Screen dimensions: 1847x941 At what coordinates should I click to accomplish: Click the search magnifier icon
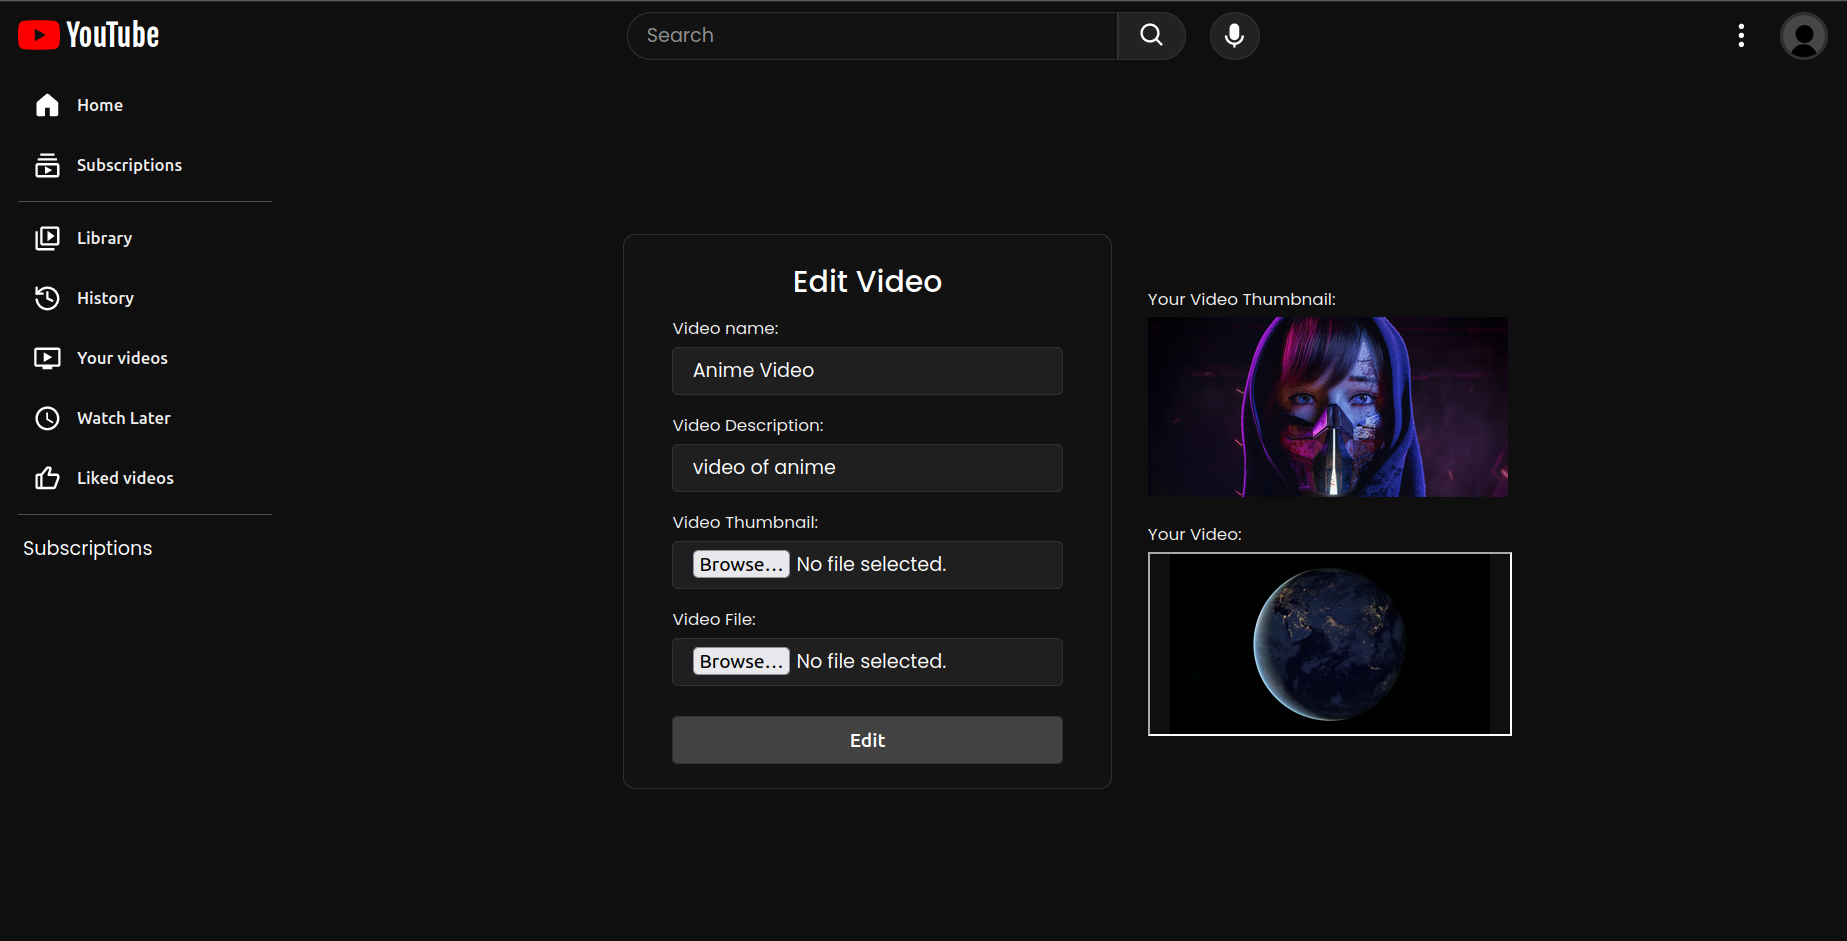tap(1150, 35)
